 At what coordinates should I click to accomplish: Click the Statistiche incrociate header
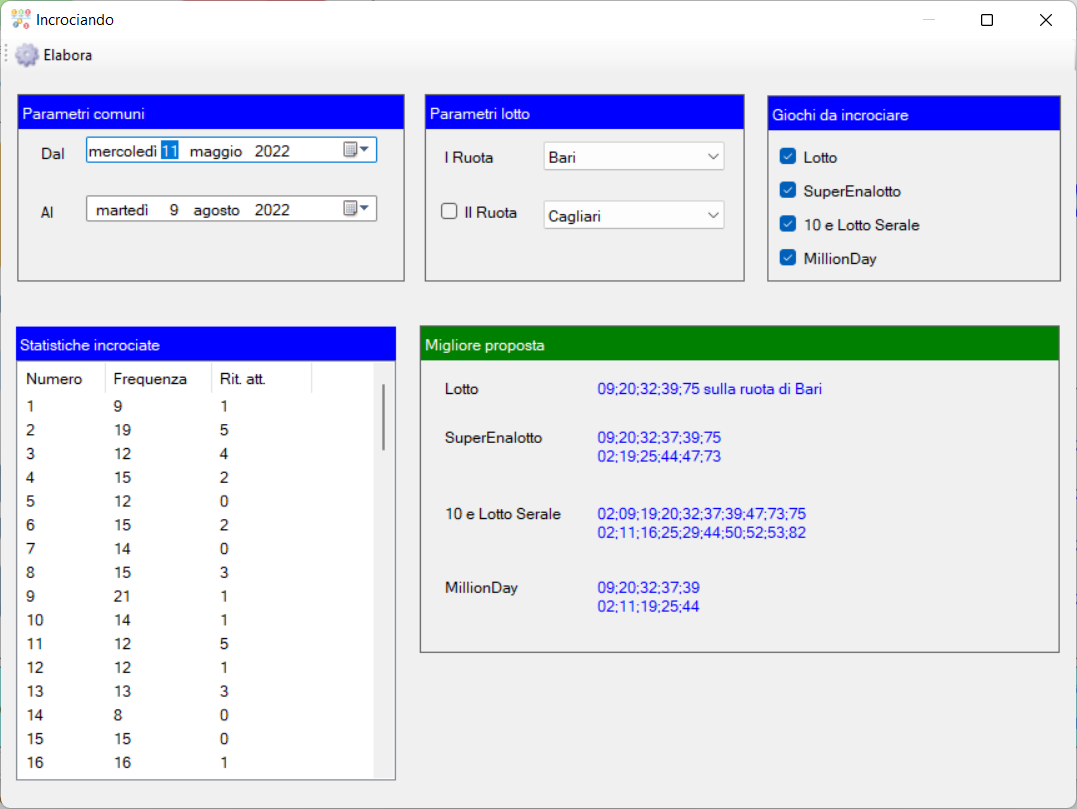pos(206,344)
